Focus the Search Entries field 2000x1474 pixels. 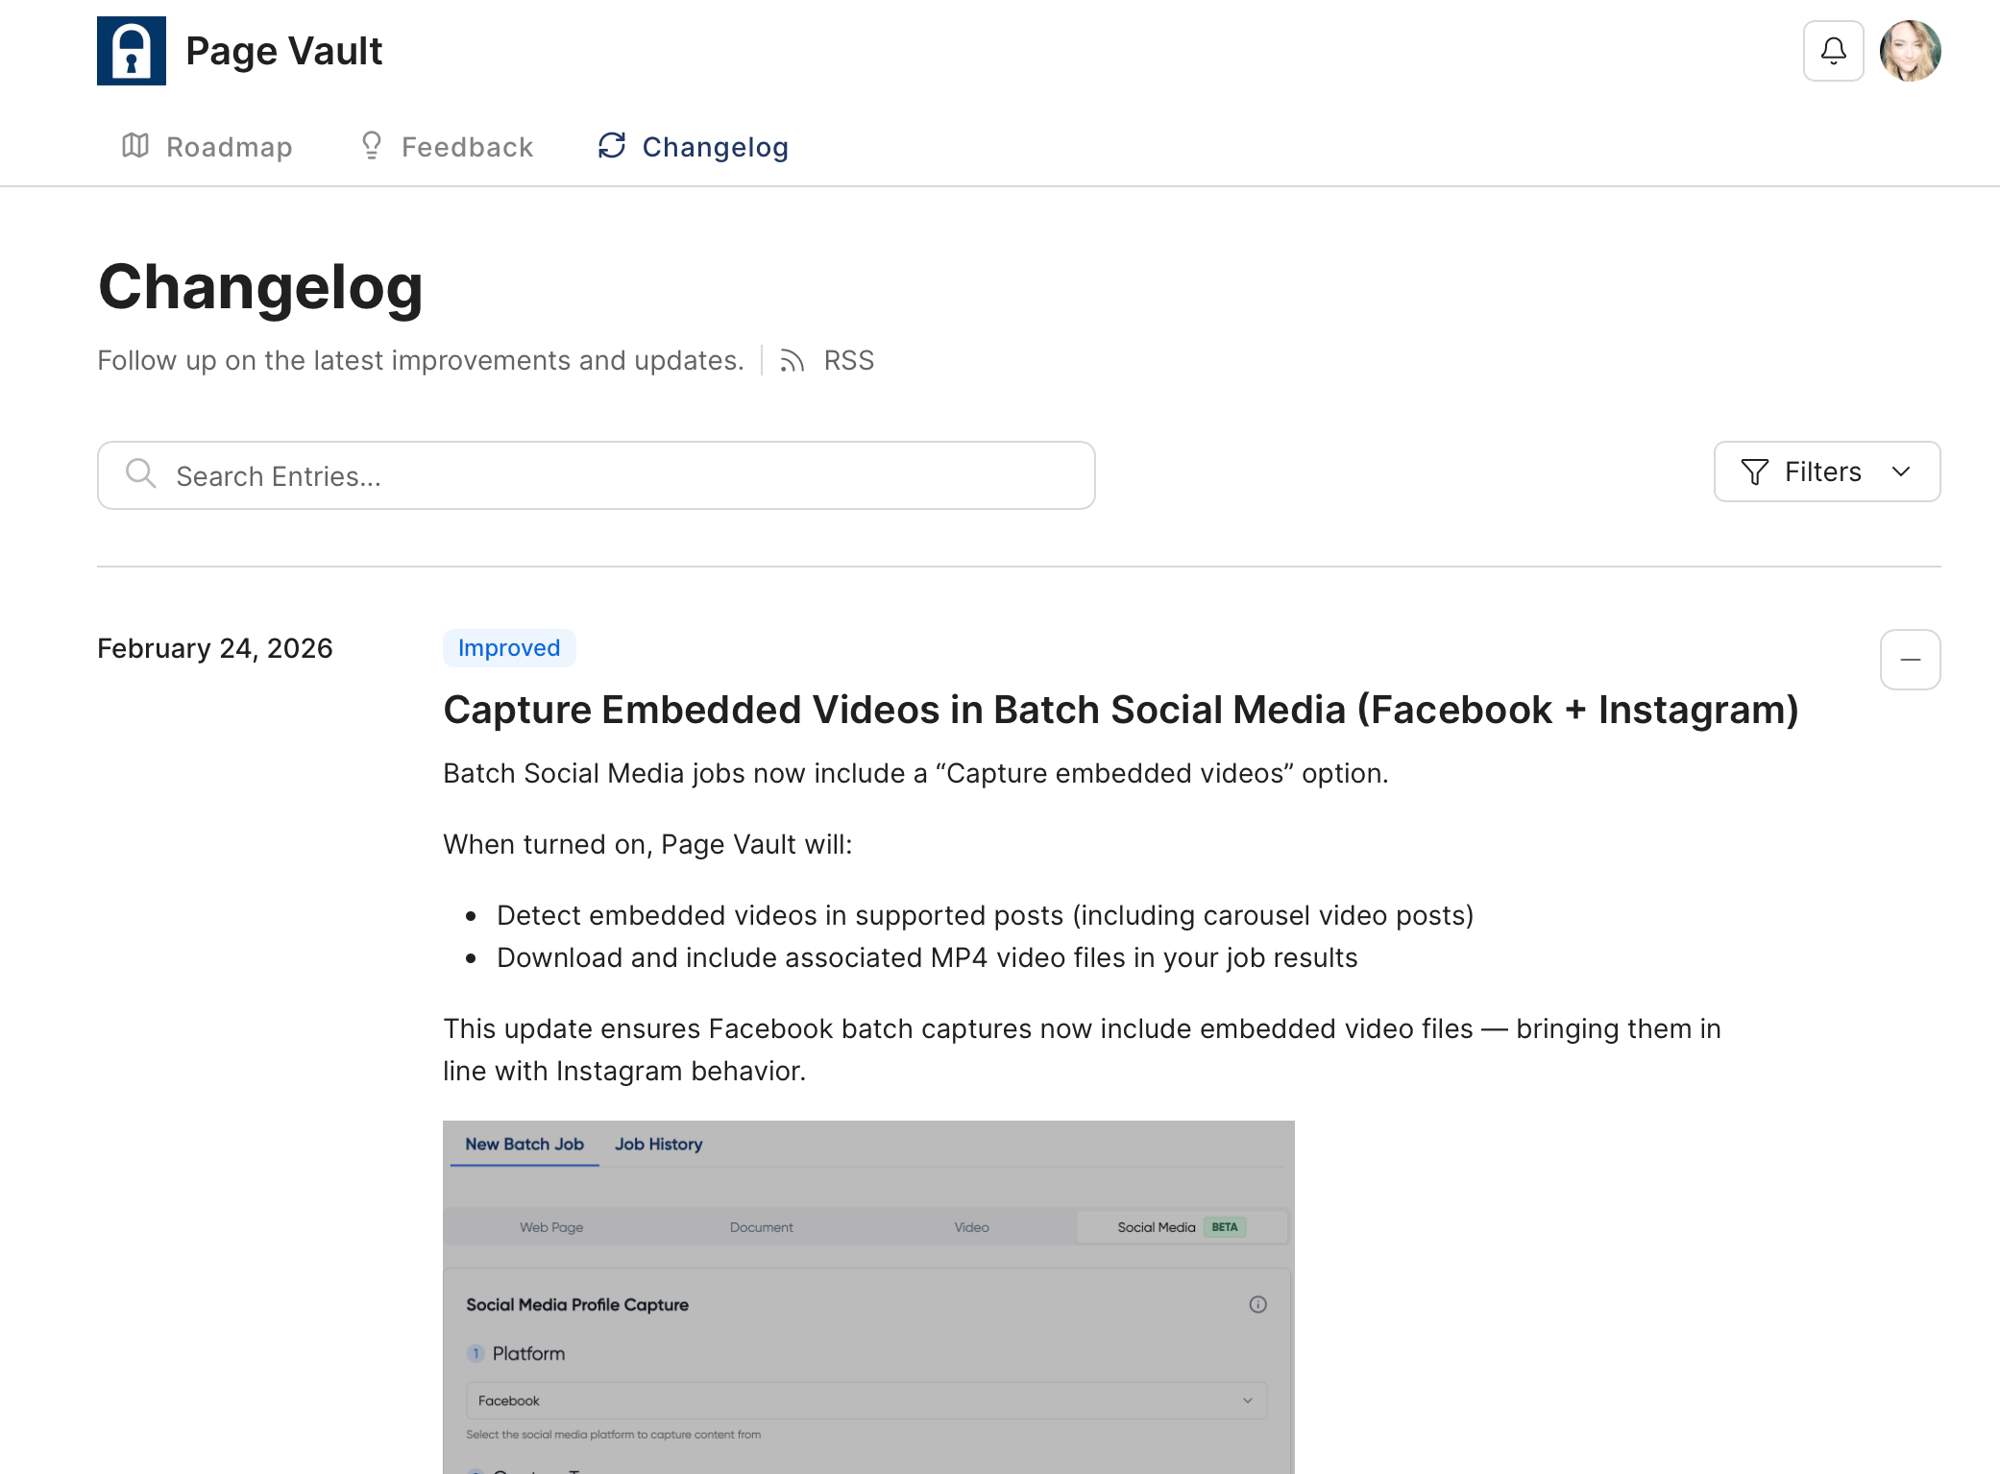click(620, 476)
